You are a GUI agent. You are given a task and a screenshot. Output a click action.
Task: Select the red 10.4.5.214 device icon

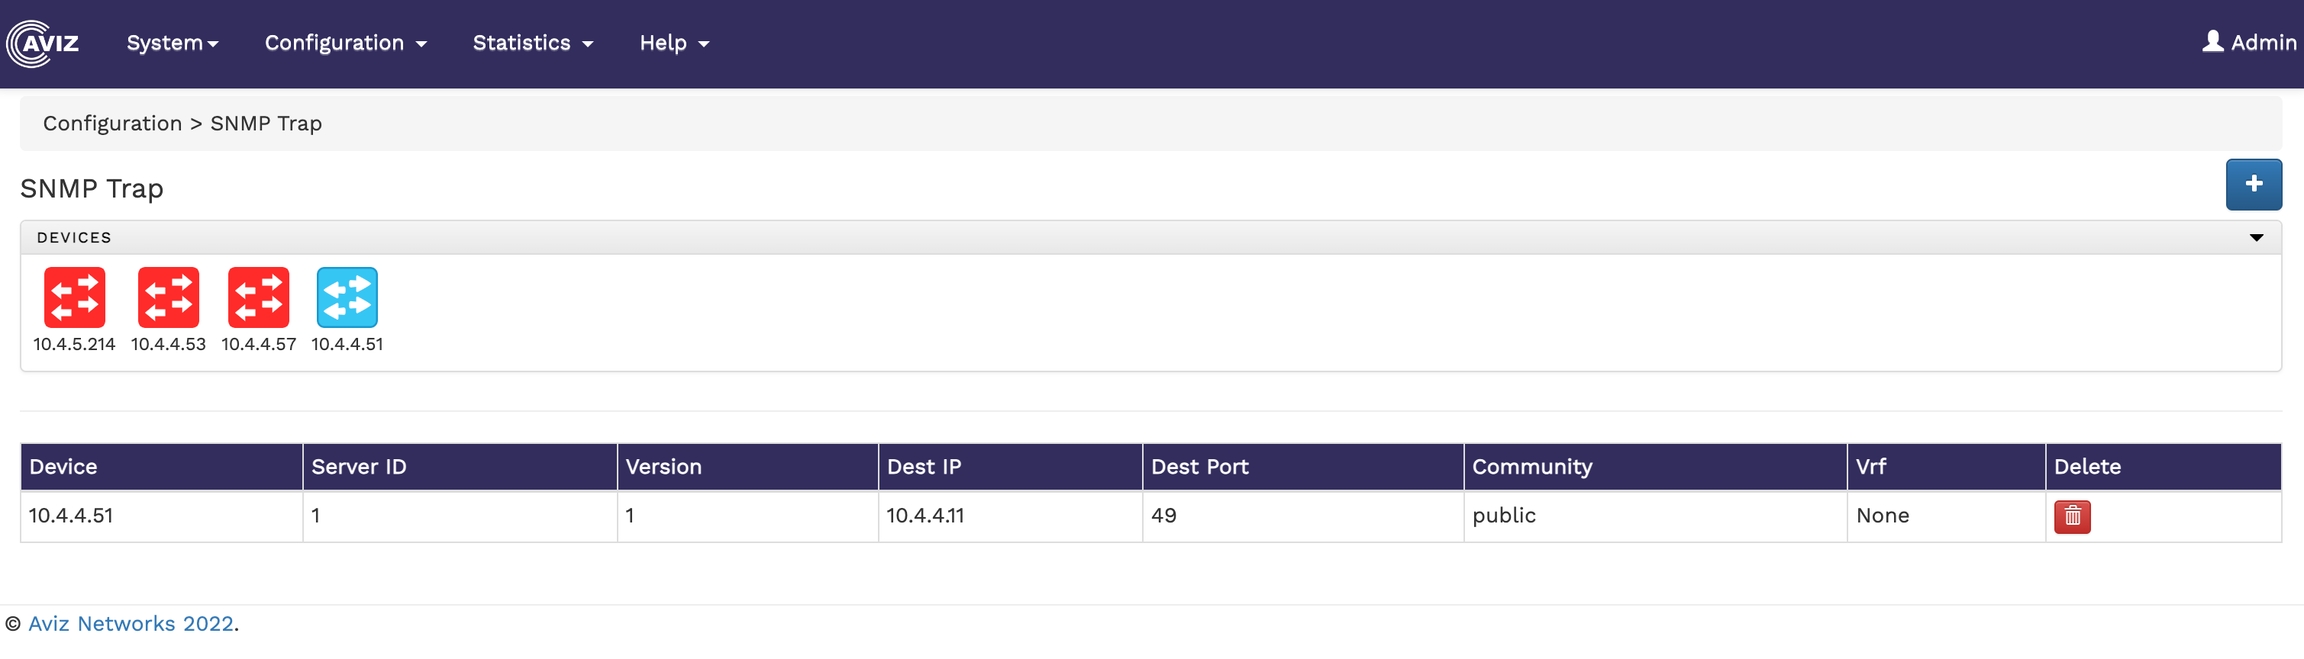point(75,297)
